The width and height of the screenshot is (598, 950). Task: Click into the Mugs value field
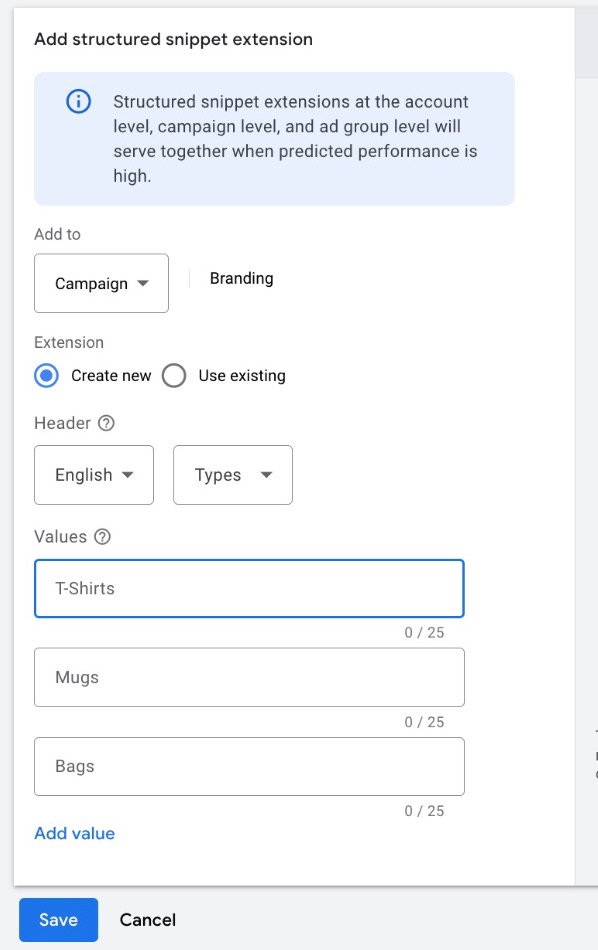249,677
